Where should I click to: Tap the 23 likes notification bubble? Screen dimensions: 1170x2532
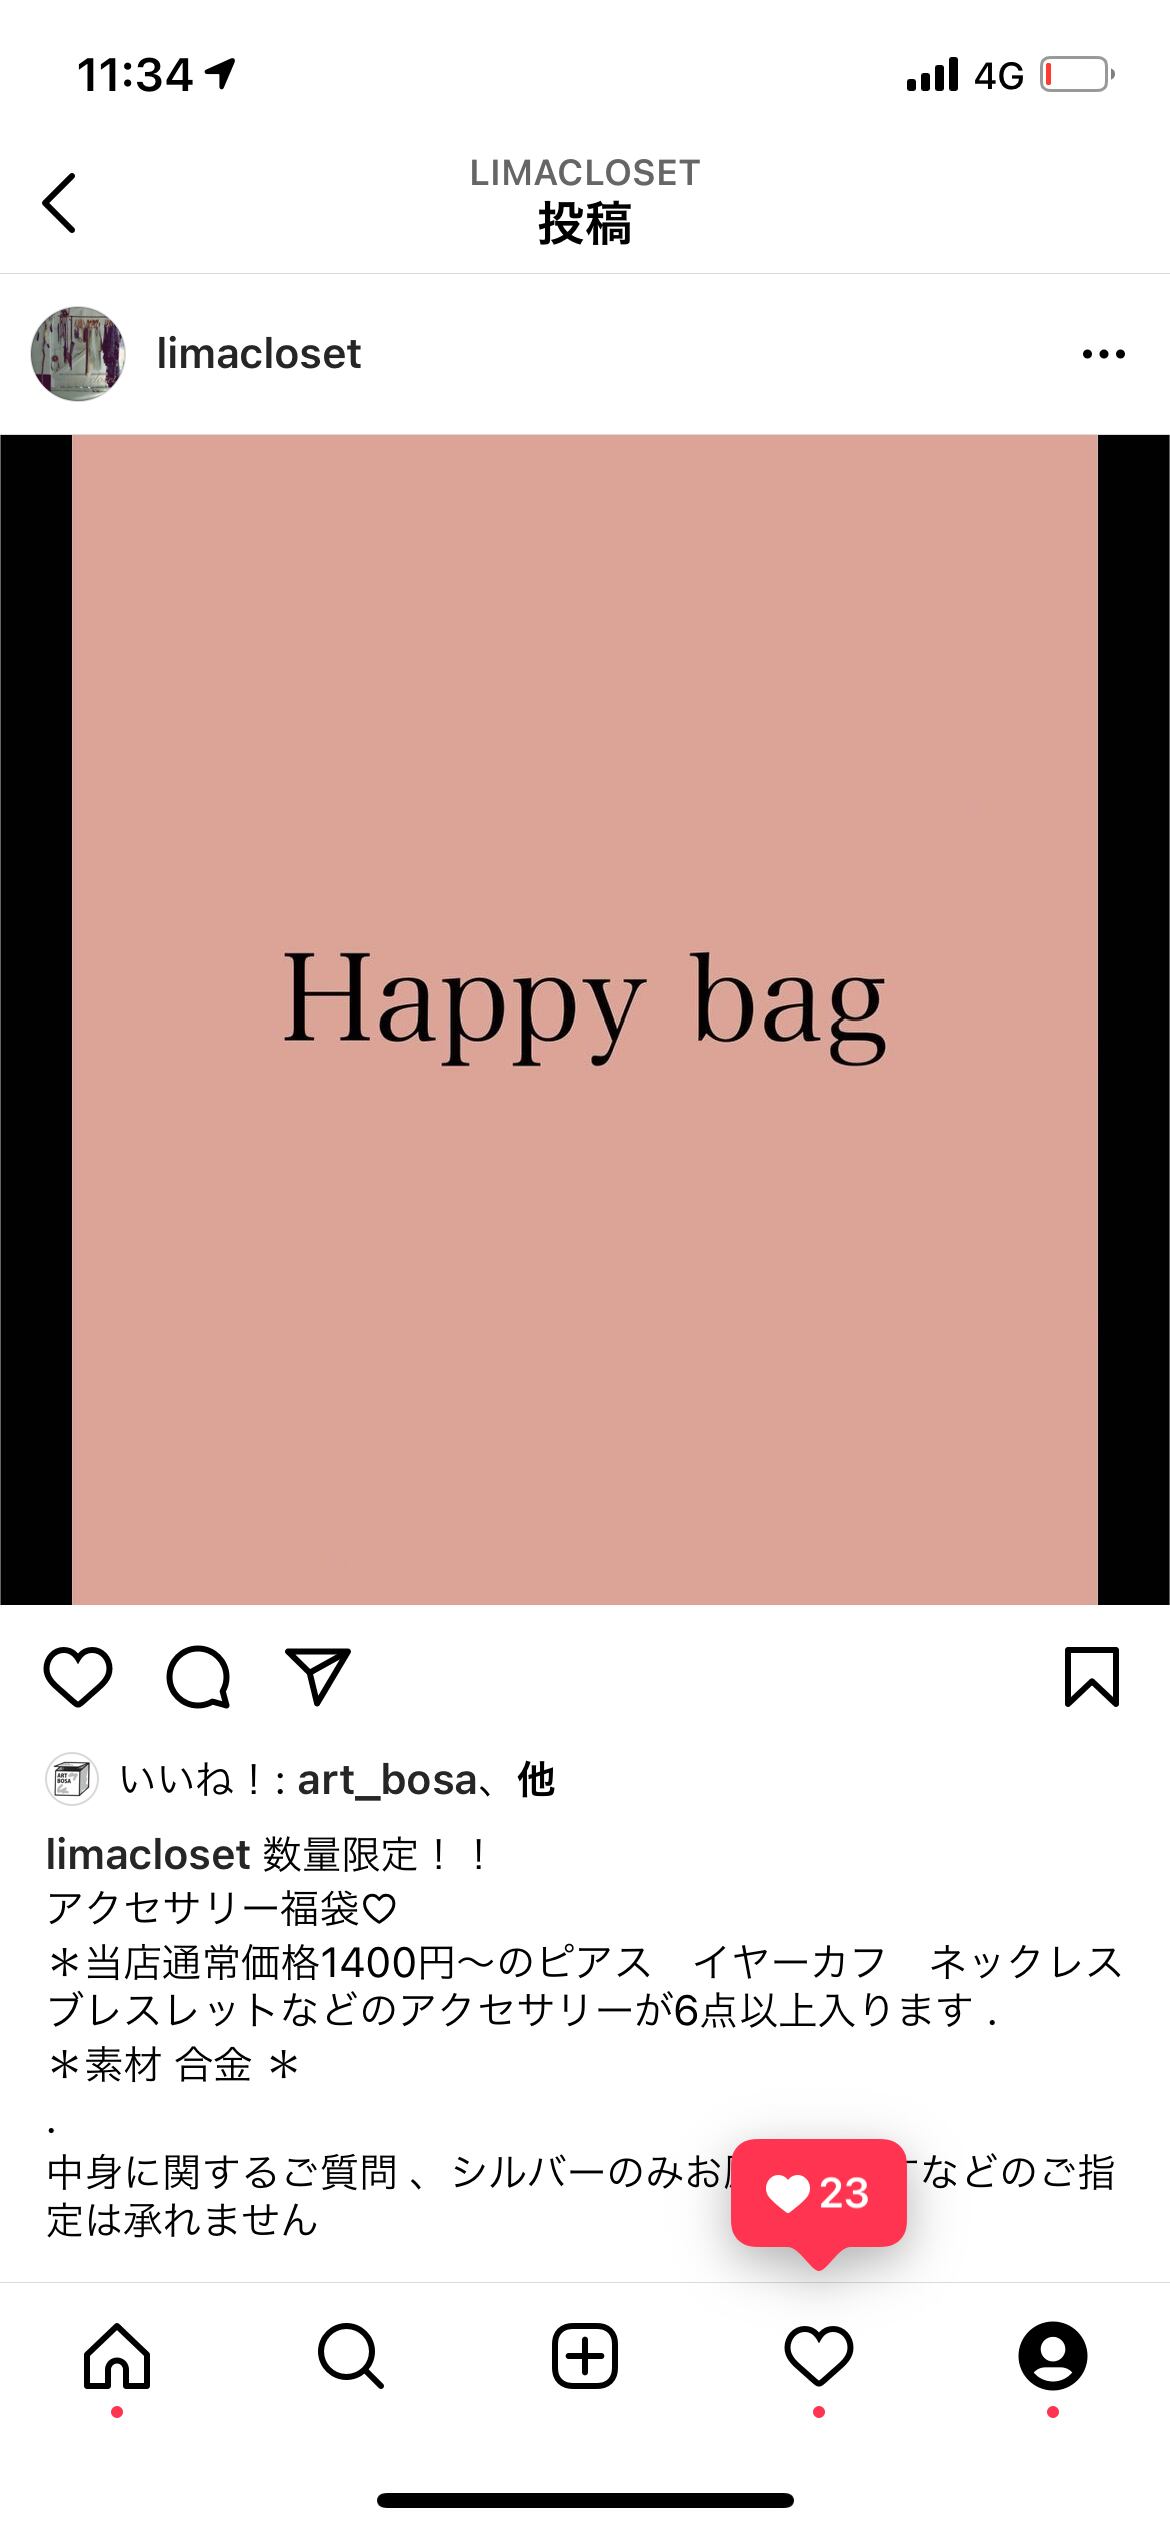(x=818, y=2195)
